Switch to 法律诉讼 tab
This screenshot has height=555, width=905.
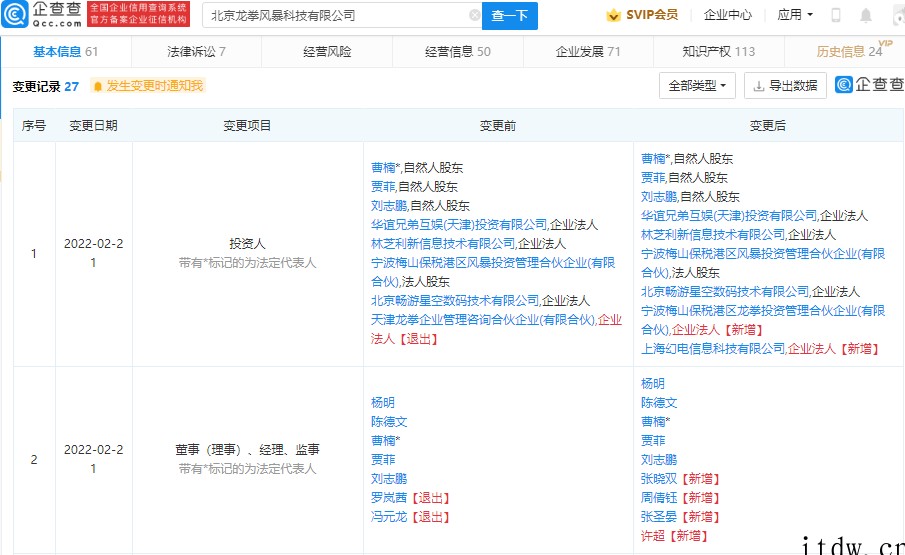tap(196, 52)
